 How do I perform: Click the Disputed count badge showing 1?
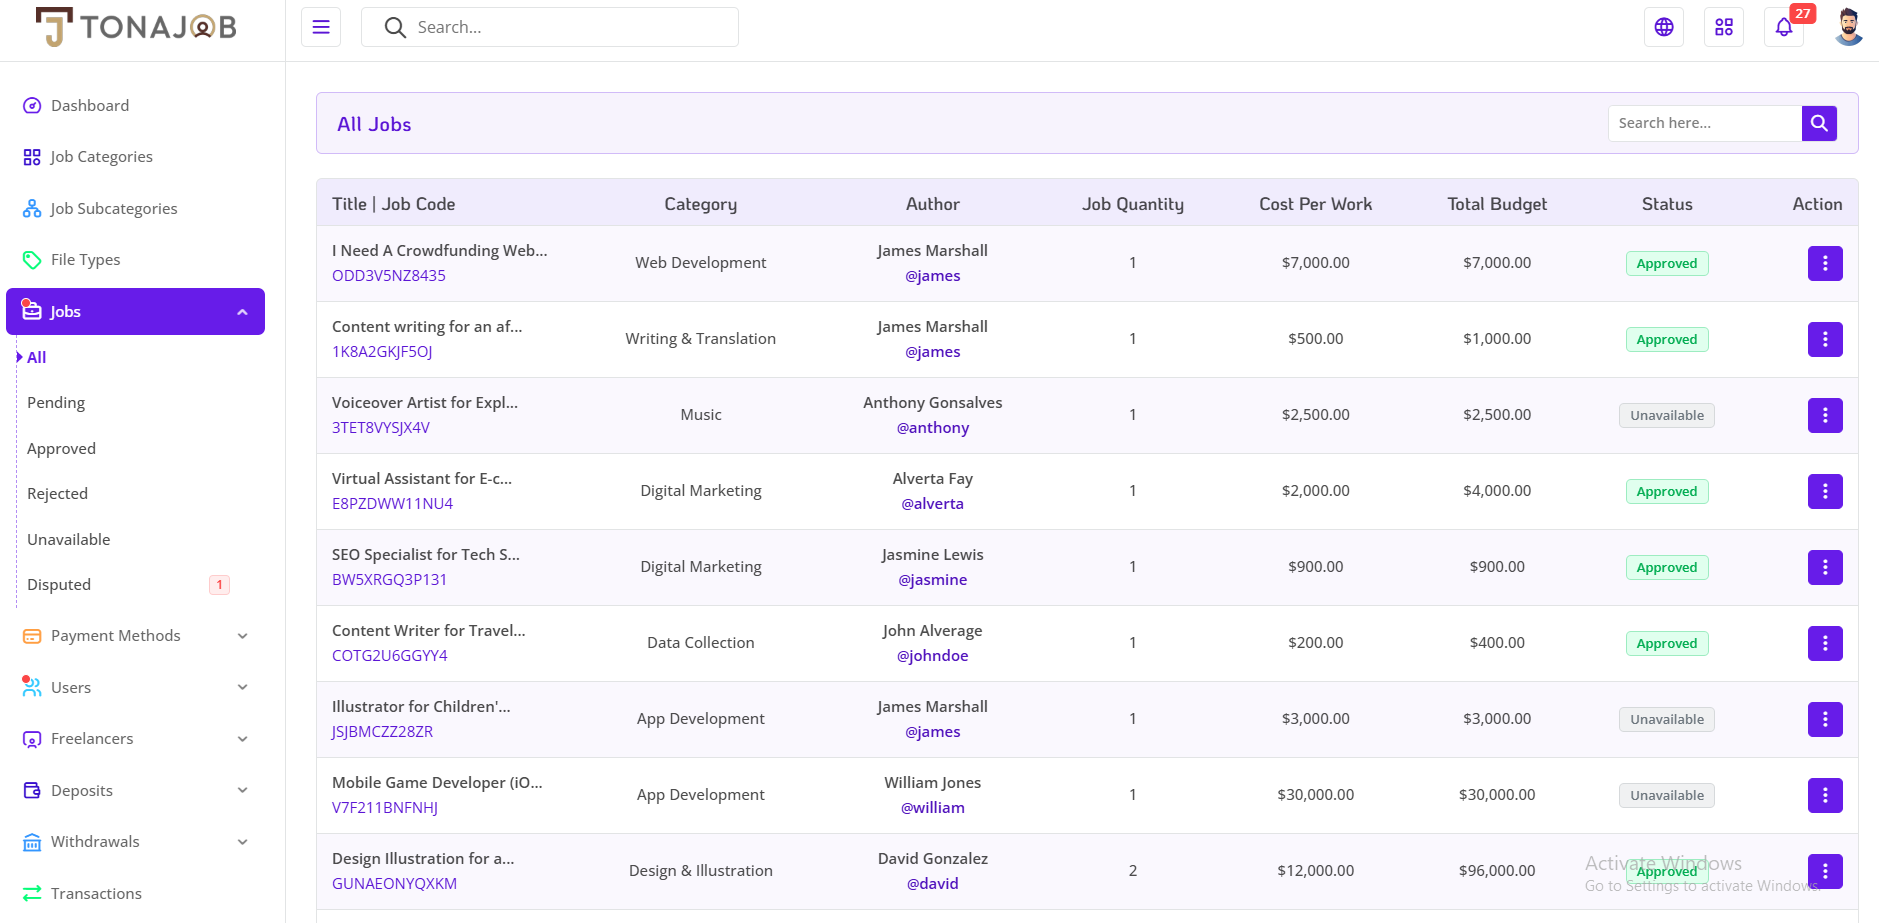coord(219,585)
